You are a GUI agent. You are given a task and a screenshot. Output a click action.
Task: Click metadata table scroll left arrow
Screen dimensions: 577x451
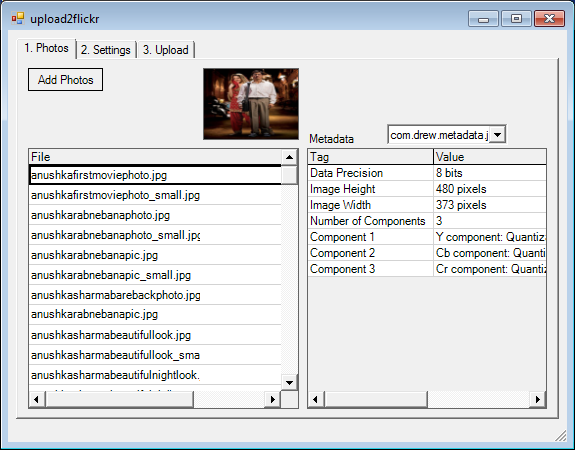316,399
